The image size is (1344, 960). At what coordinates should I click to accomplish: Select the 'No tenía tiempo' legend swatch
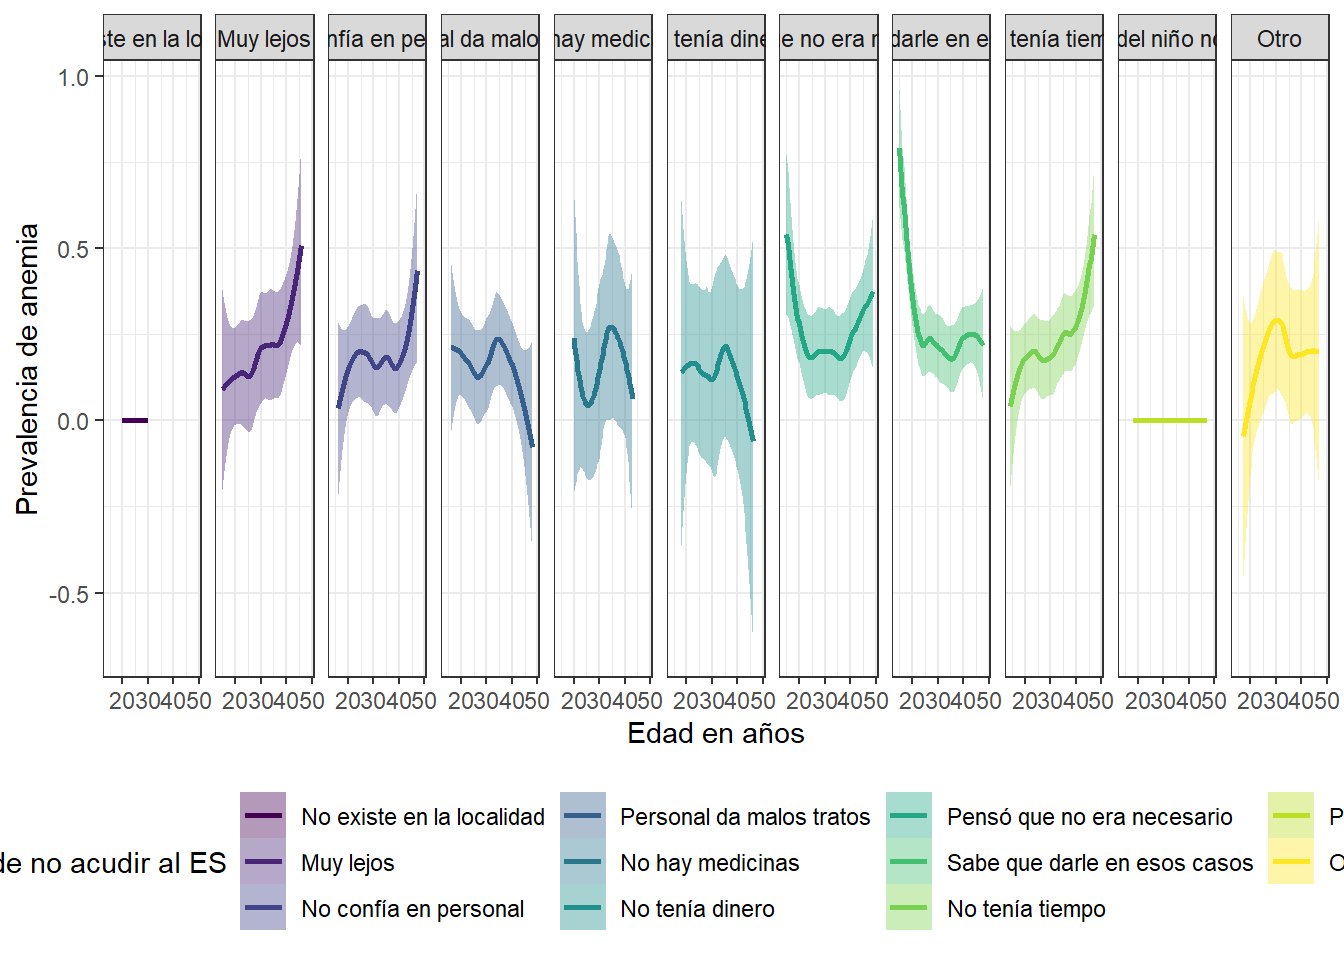909,908
